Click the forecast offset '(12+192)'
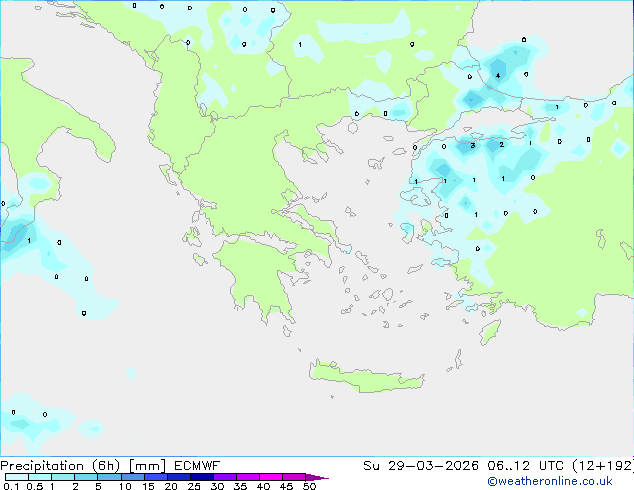Viewport: 634px width, 490px height. coord(603,466)
